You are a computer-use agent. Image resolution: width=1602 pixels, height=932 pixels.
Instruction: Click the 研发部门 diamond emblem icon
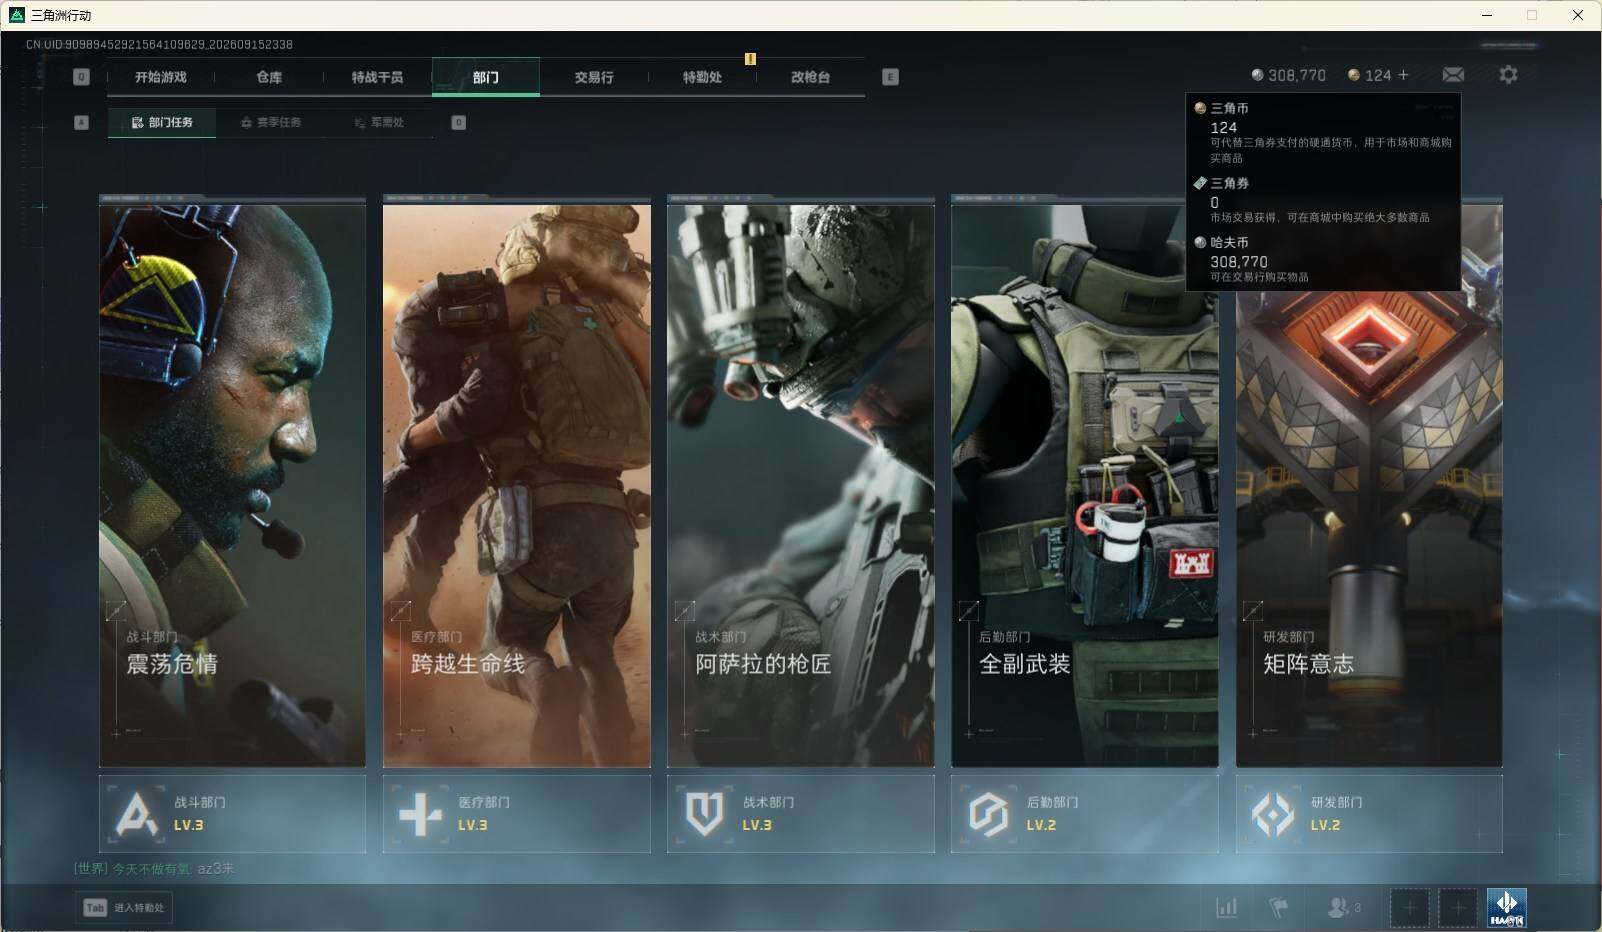click(x=1273, y=814)
